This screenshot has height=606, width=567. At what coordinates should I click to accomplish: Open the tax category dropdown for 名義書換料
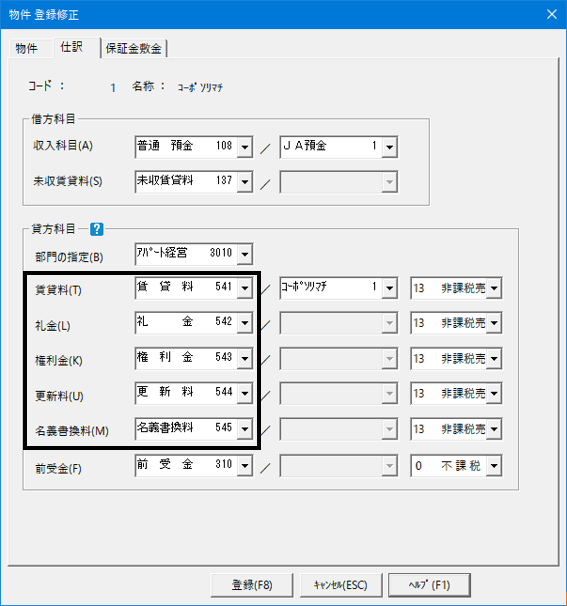pos(494,429)
